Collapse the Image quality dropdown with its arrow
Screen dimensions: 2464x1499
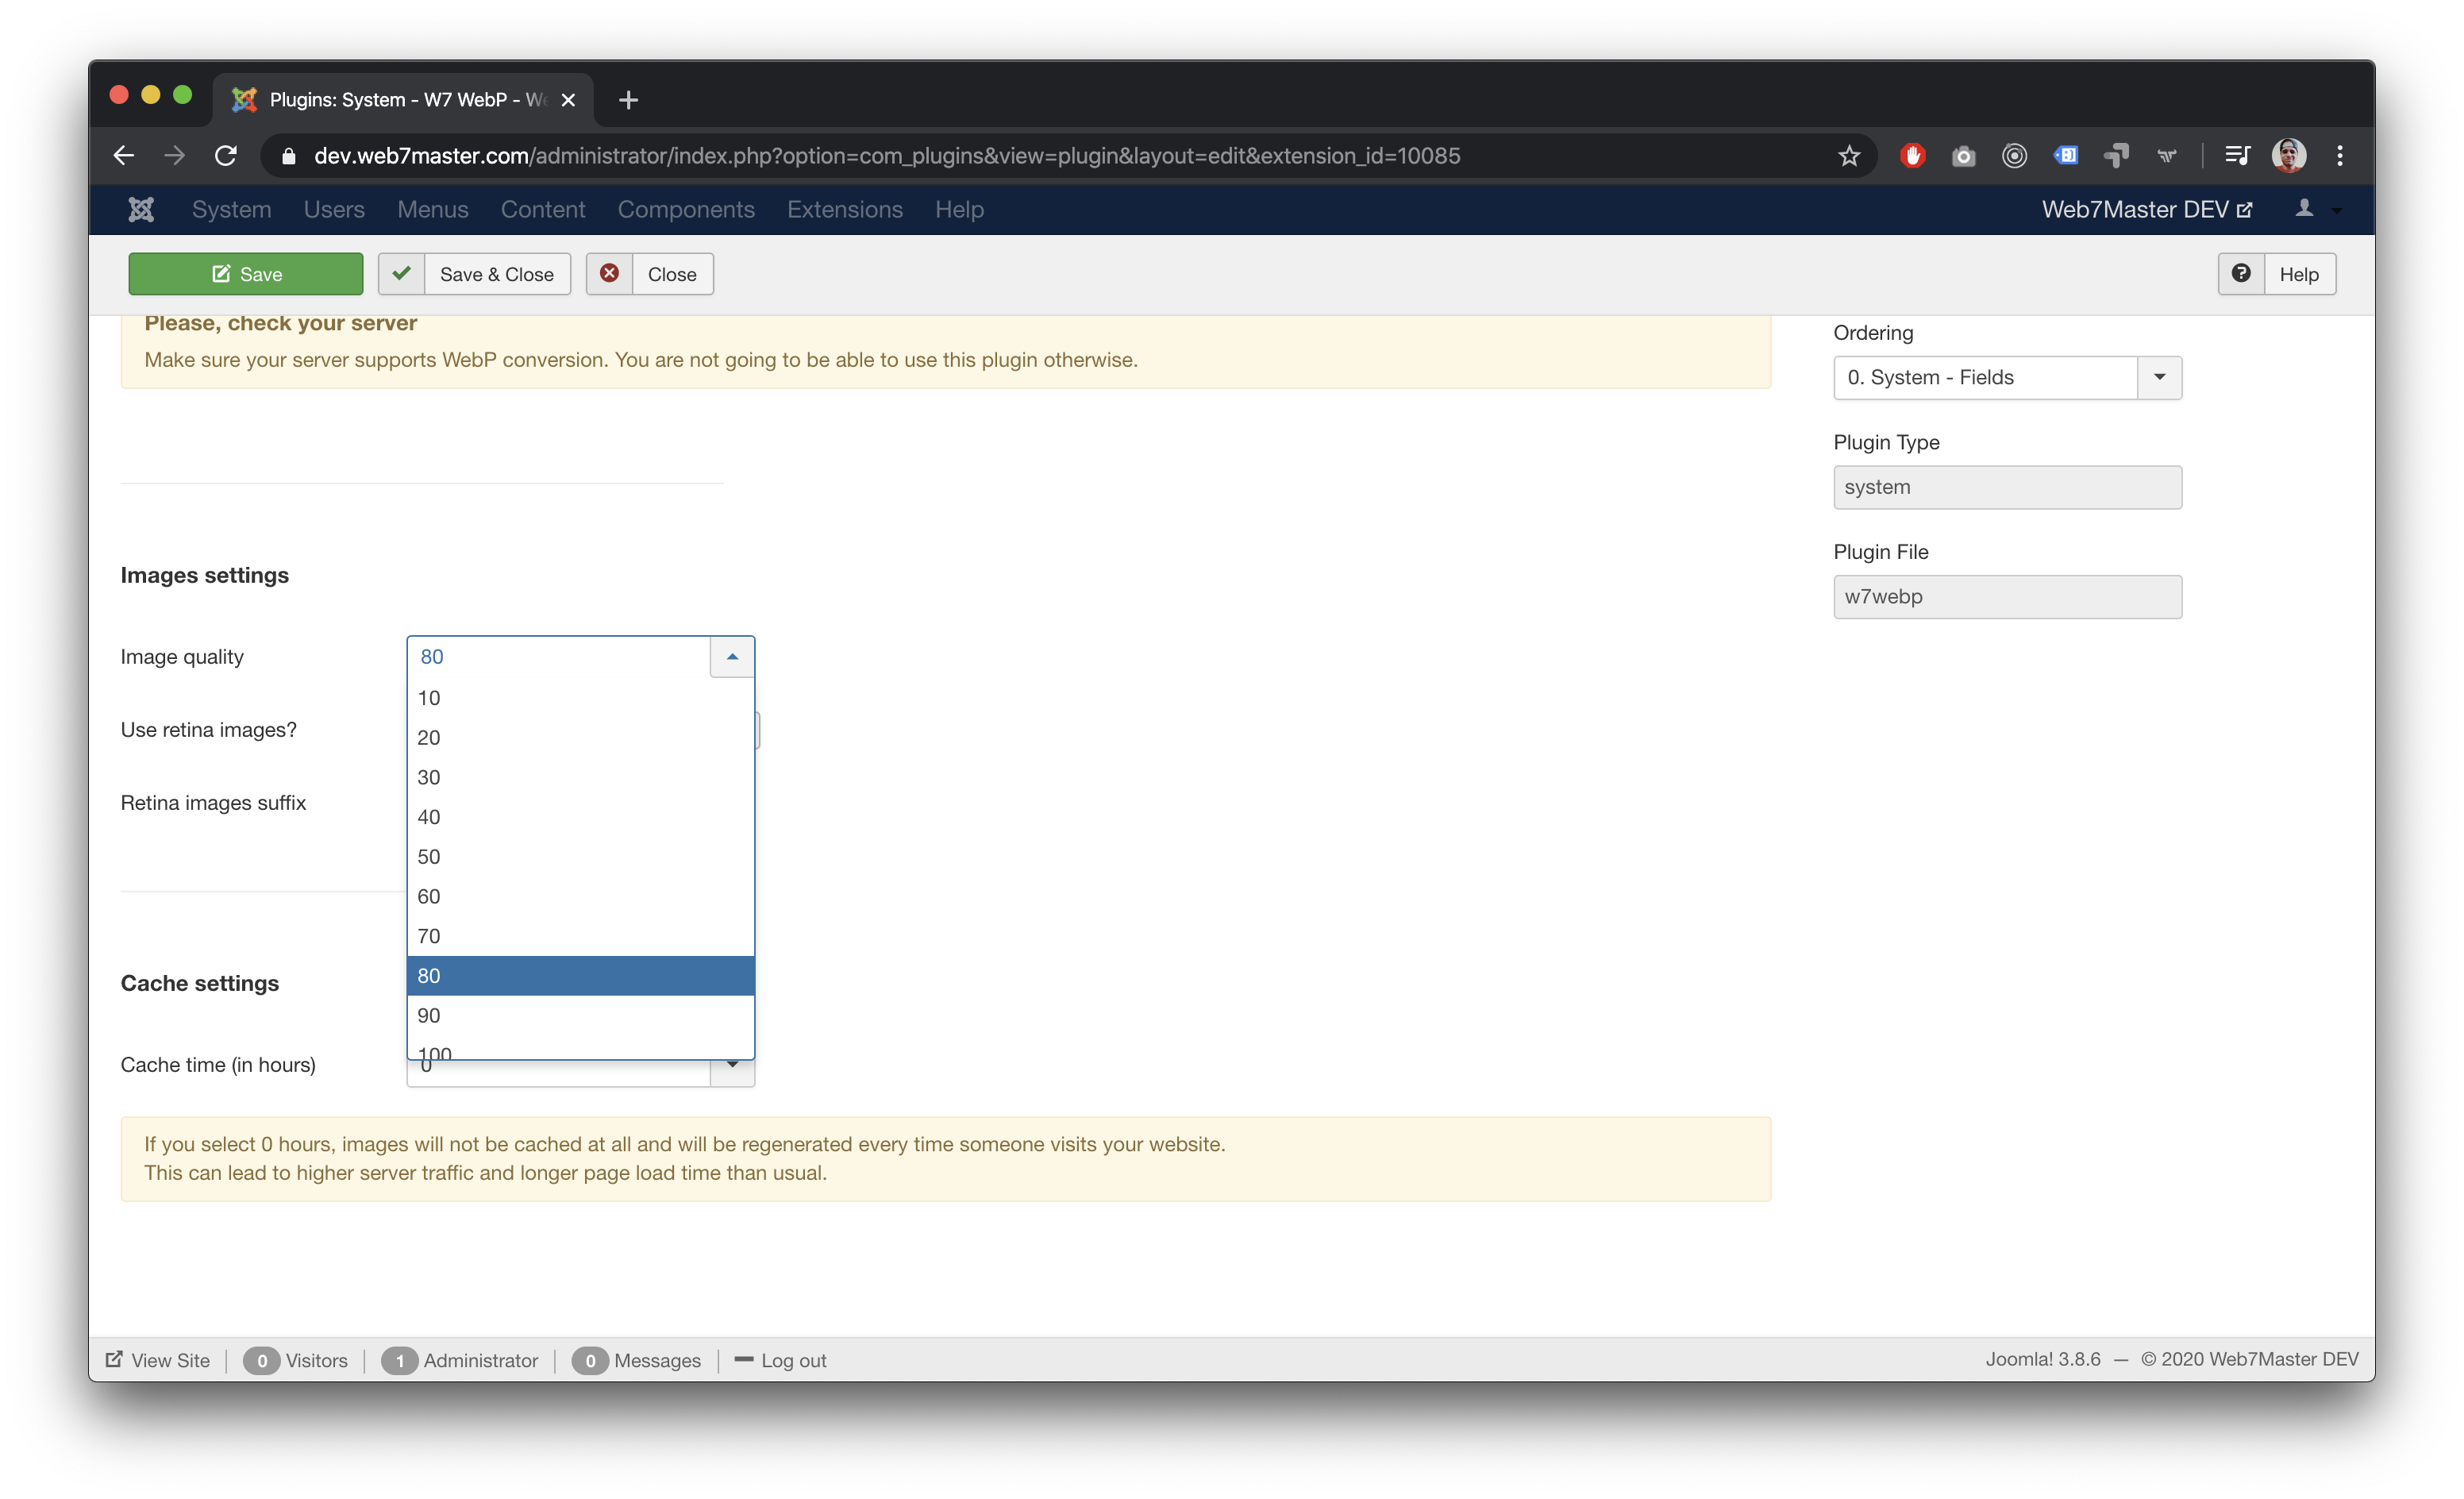(x=731, y=657)
